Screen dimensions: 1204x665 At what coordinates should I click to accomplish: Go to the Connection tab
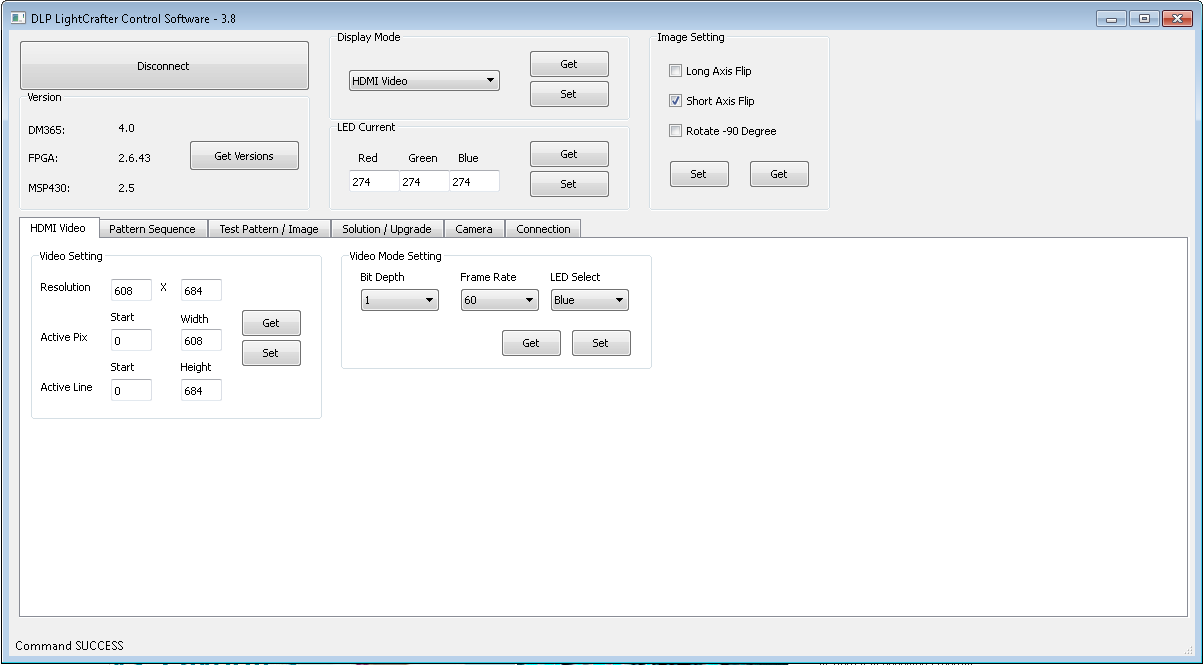543,229
